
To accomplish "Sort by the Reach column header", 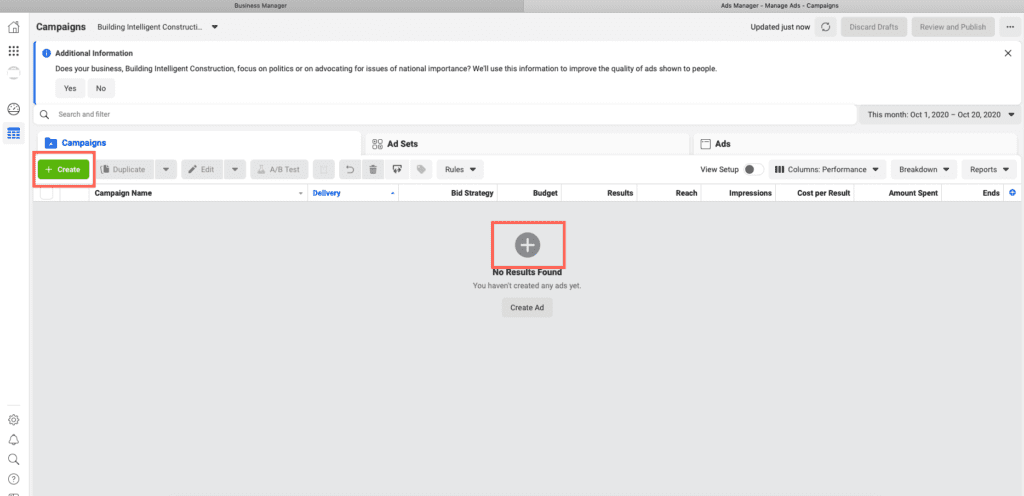I will coord(669,193).
